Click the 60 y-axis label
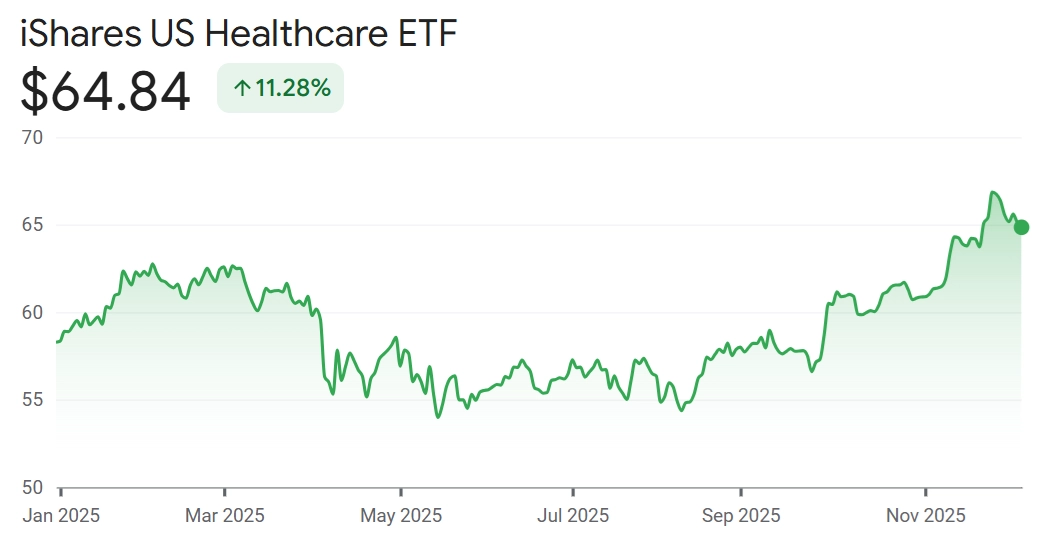This screenshot has width=1044, height=537. [33, 313]
